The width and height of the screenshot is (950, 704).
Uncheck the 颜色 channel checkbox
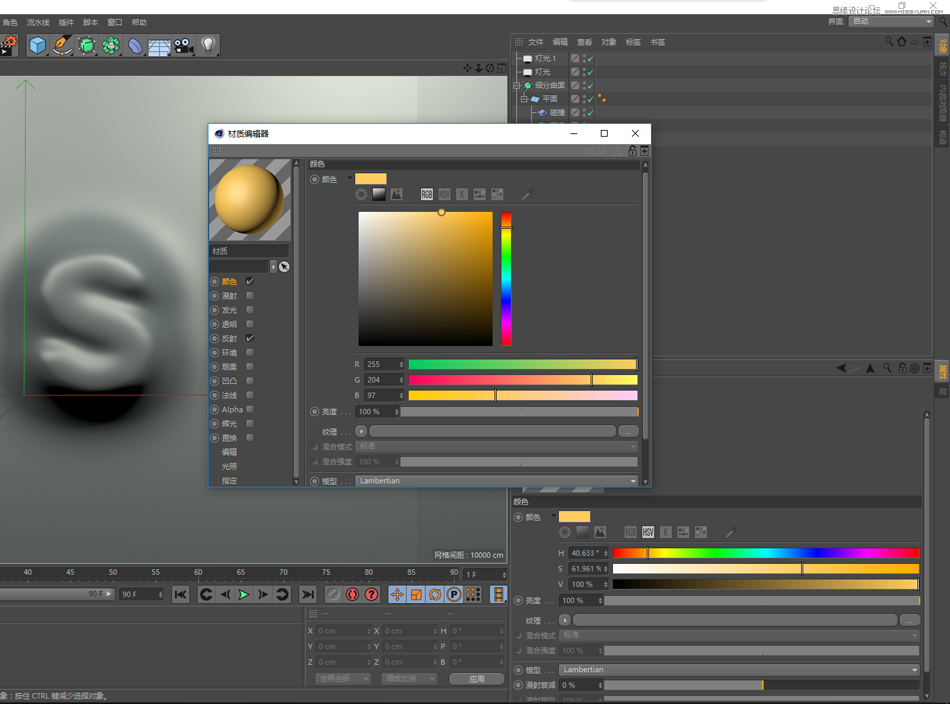click(250, 281)
